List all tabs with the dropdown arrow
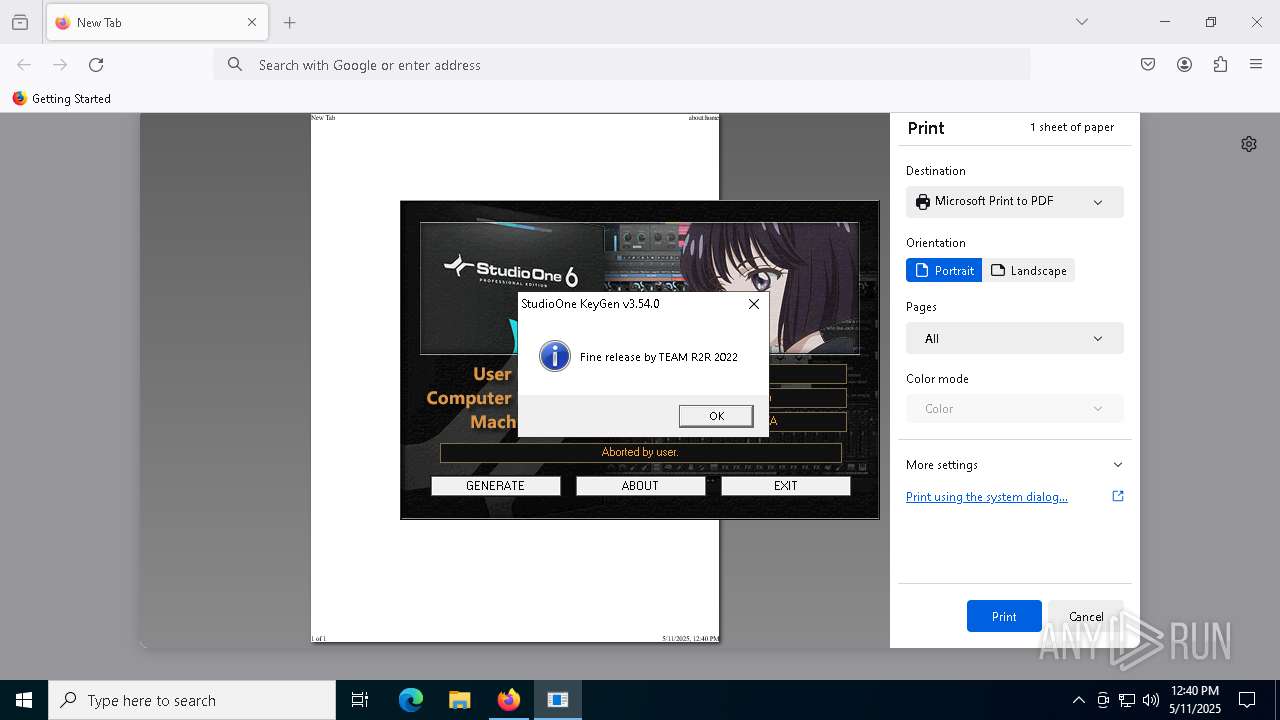1280x720 pixels. [x=1082, y=22]
